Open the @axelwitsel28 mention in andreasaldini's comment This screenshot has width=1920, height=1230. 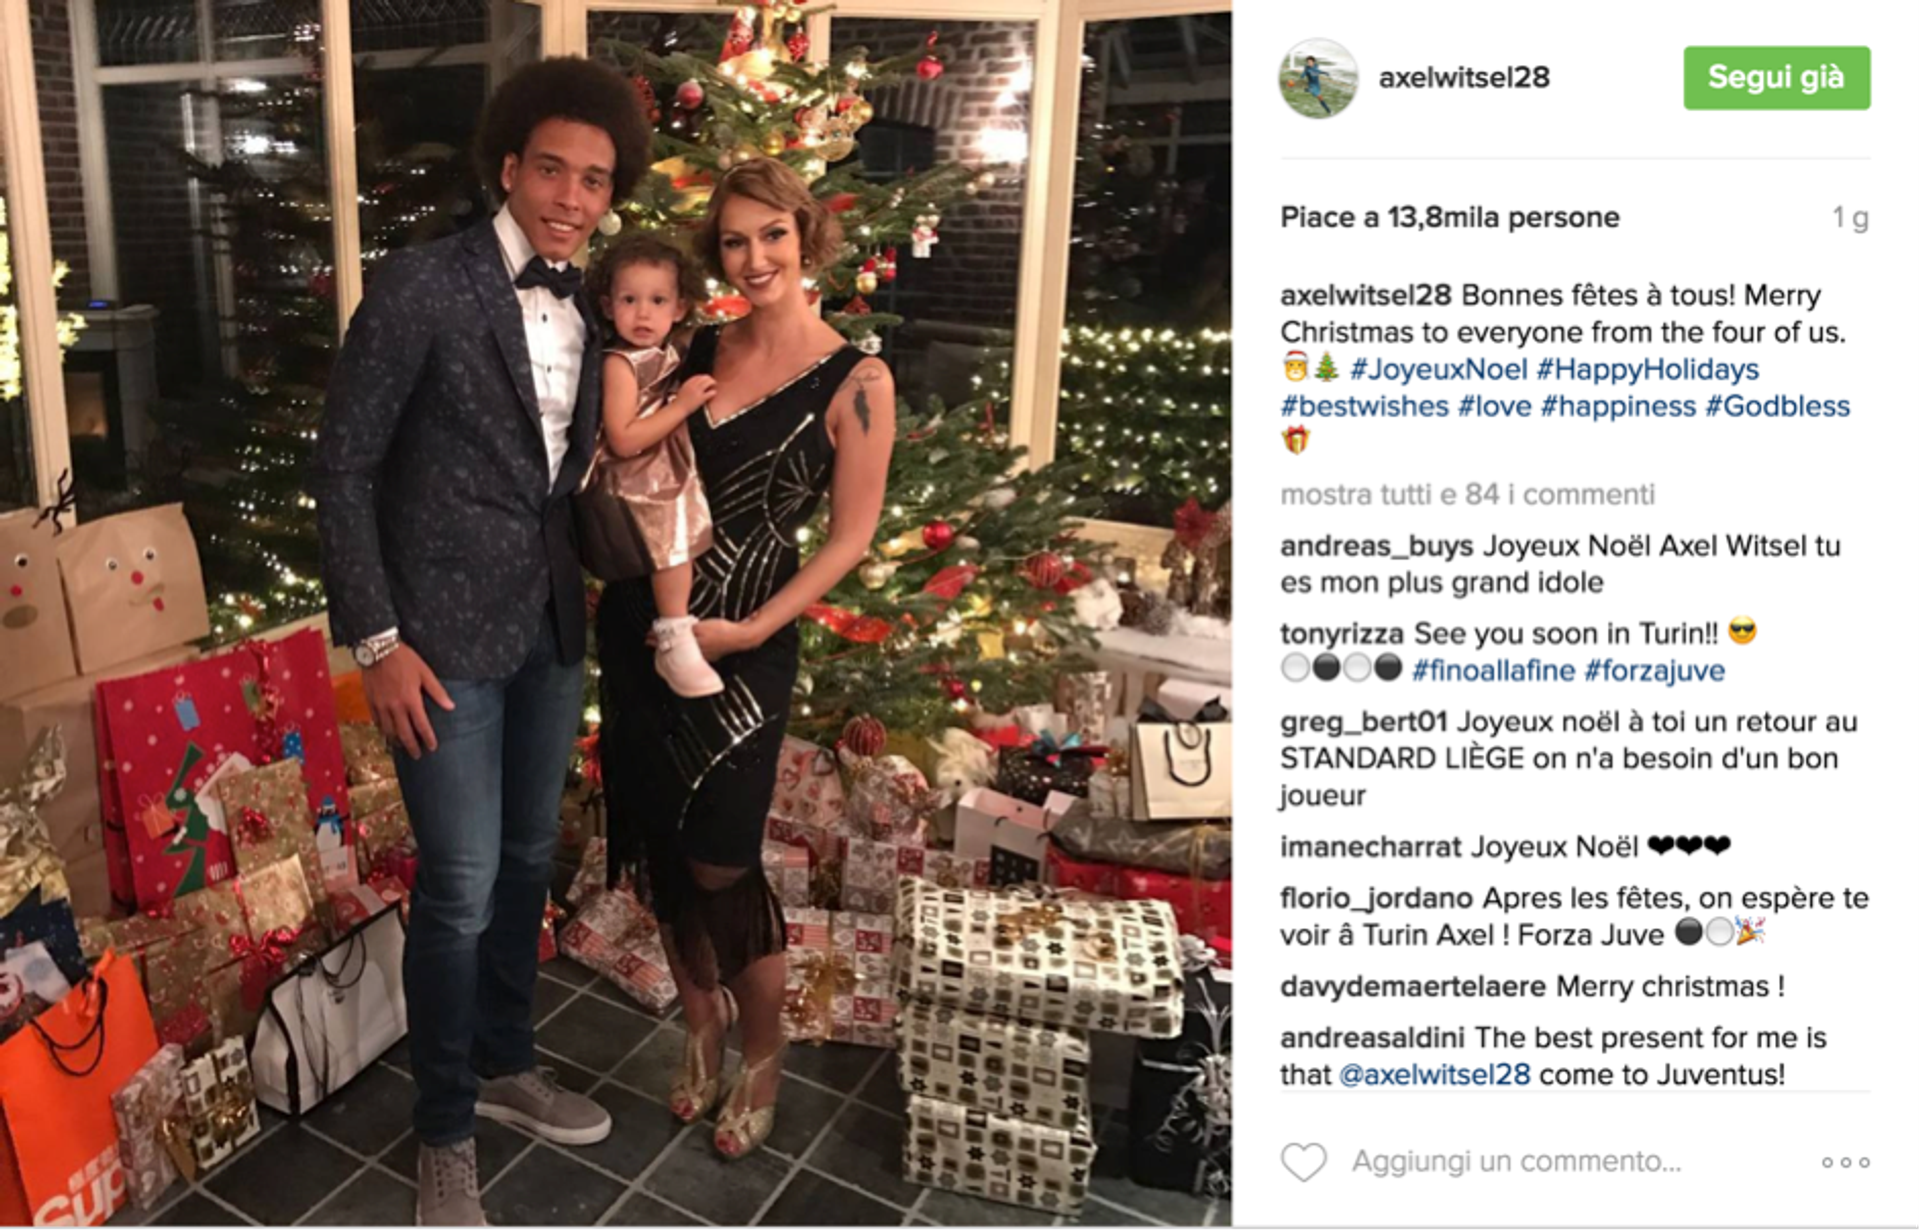1434,1074
